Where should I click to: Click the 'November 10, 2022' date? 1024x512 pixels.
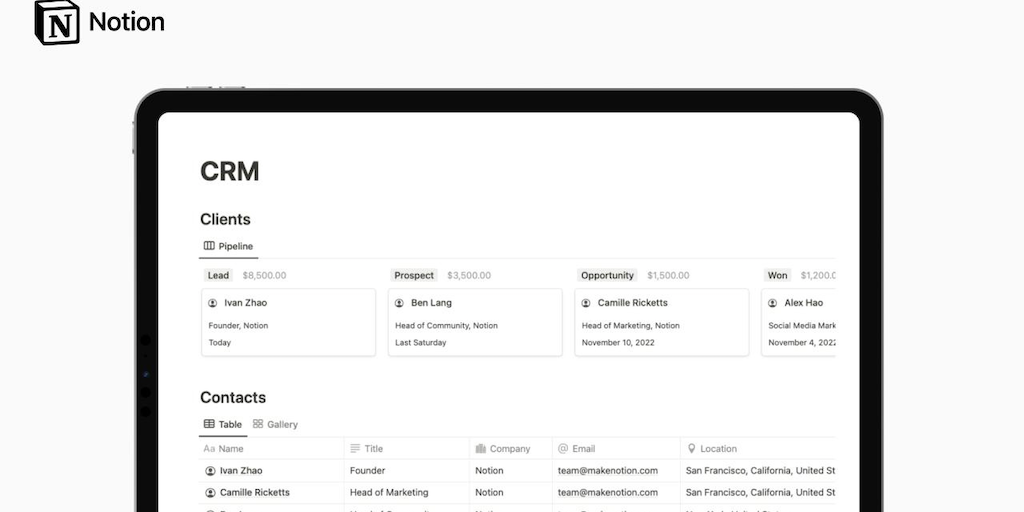pyautogui.click(x=618, y=342)
